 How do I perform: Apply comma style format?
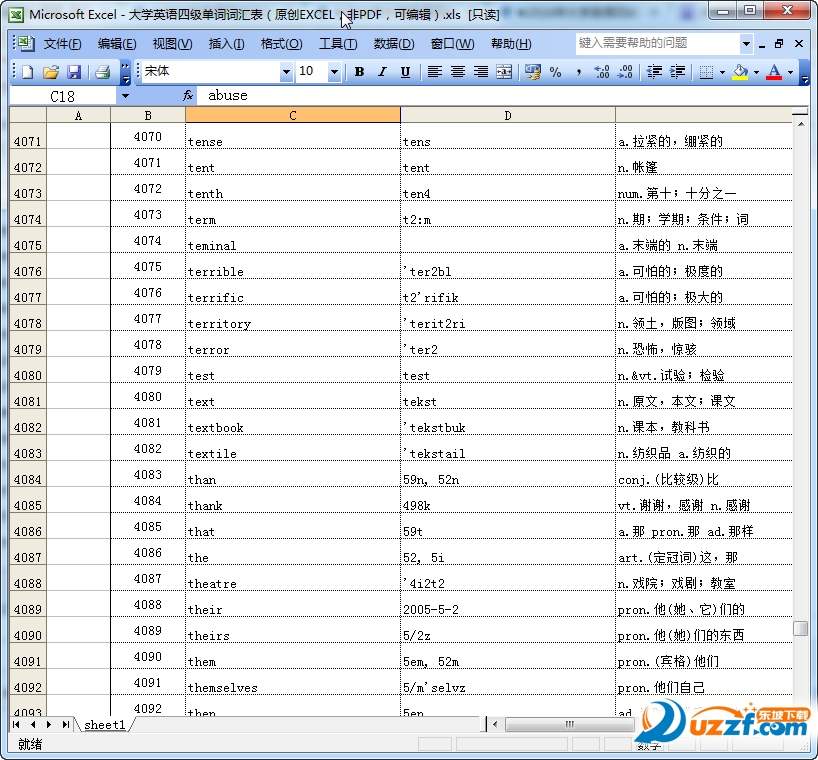pos(579,72)
